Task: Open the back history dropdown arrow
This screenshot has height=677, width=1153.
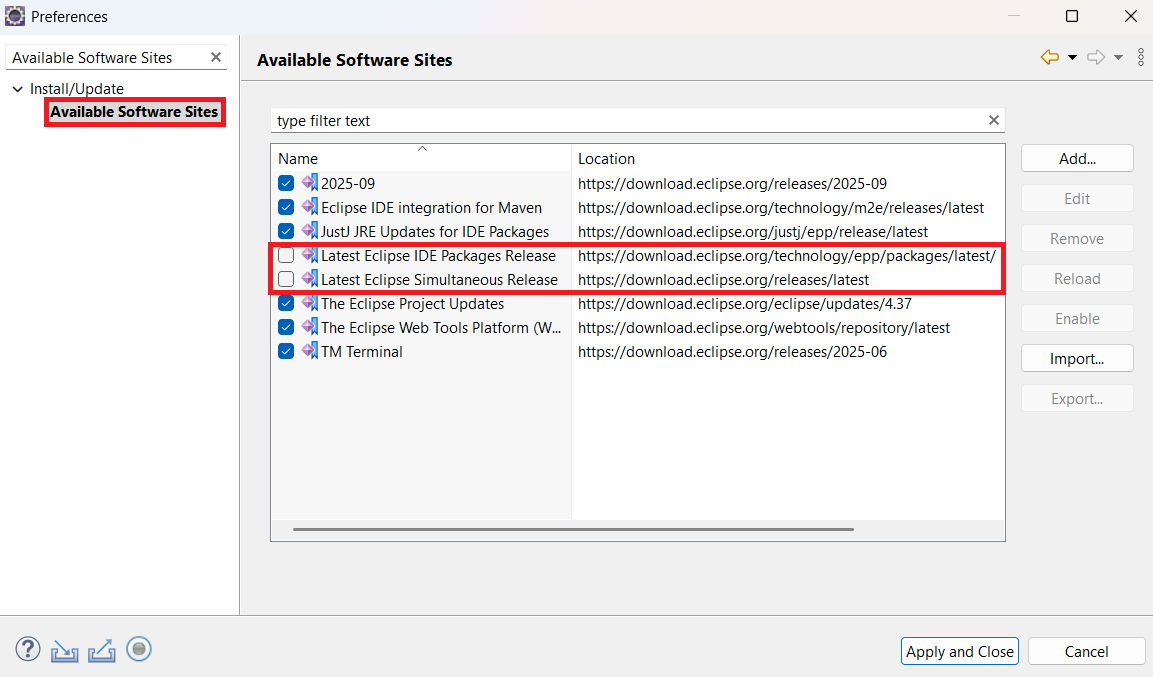Action: (1072, 58)
